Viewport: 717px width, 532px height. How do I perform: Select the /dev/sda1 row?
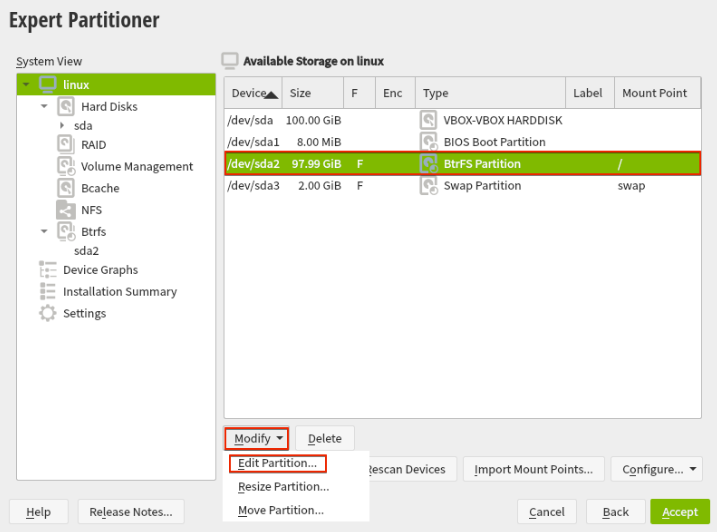[462, 142]
